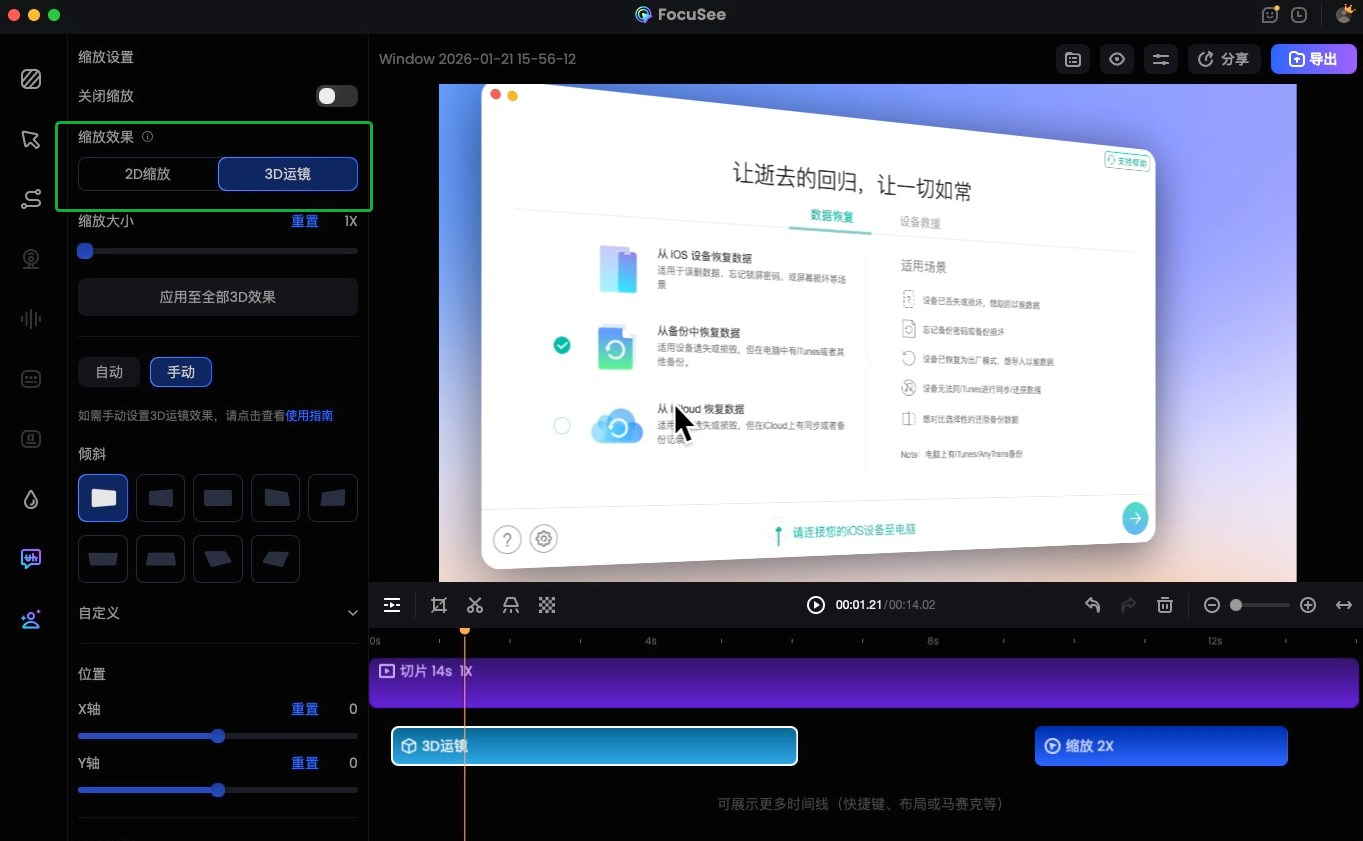Click the info icon beside 缩放效果

(148, 137)
